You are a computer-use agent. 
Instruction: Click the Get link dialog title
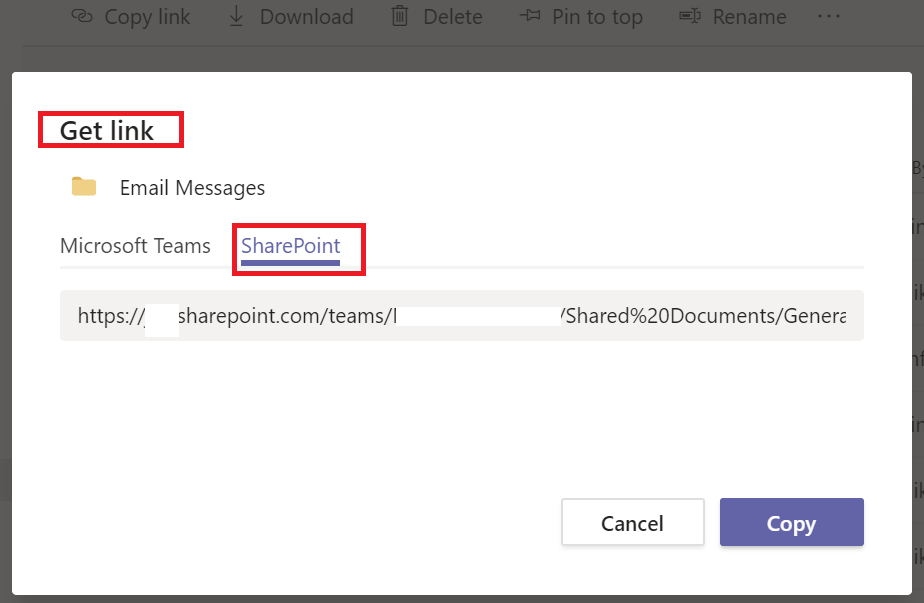[107, 130]
